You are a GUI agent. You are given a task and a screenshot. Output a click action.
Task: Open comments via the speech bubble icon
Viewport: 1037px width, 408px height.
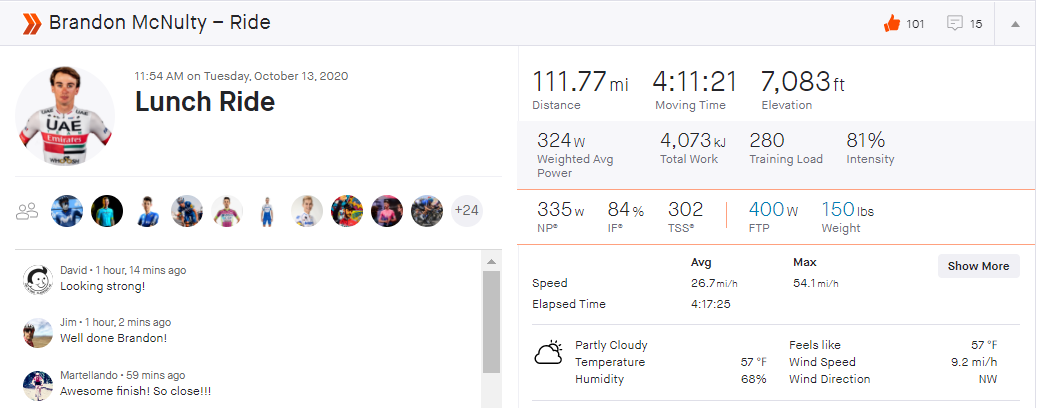click(x=954, y=24)
